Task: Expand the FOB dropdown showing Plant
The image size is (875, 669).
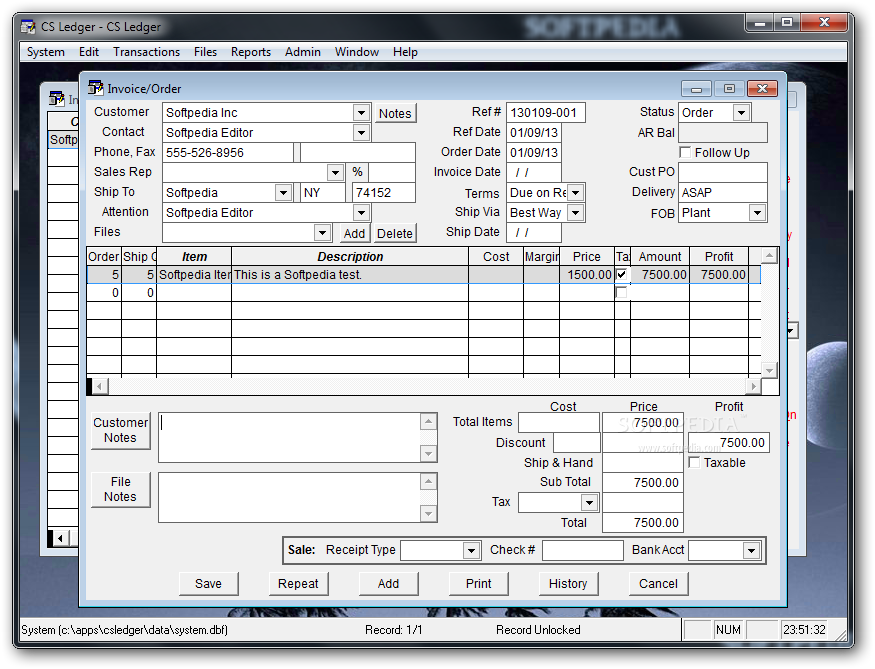Action: pos(757,213)
